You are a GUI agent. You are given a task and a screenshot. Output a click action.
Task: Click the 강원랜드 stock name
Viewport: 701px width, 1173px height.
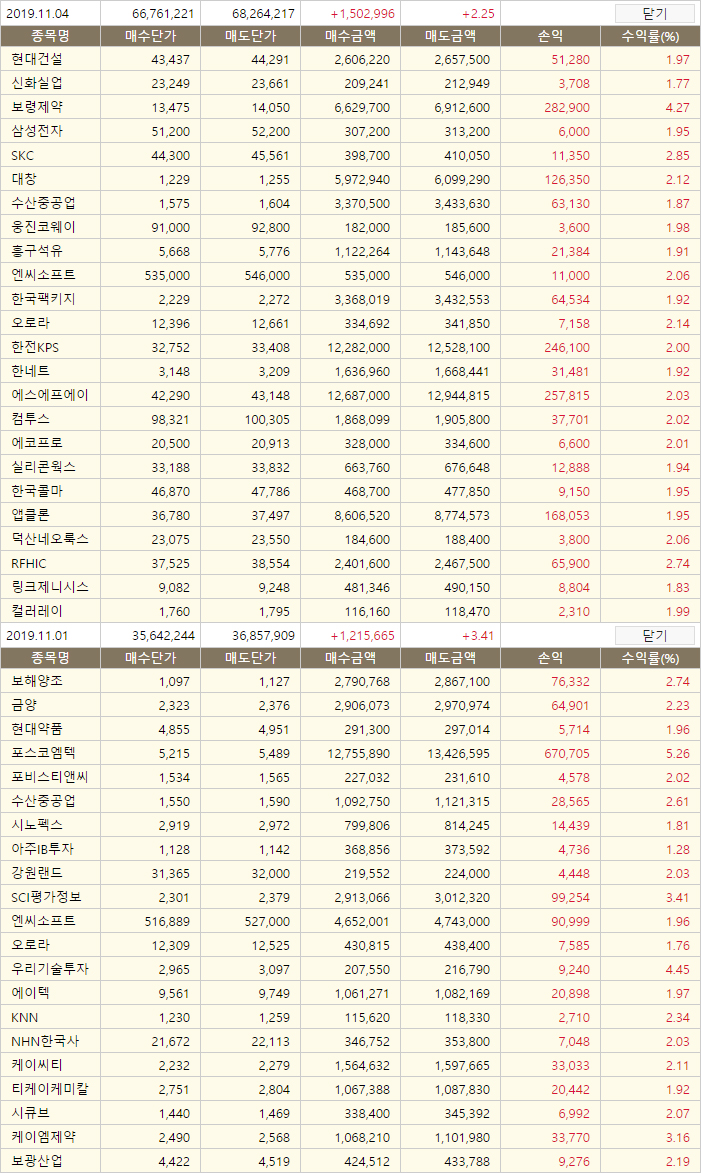click(x=37, y=873)
